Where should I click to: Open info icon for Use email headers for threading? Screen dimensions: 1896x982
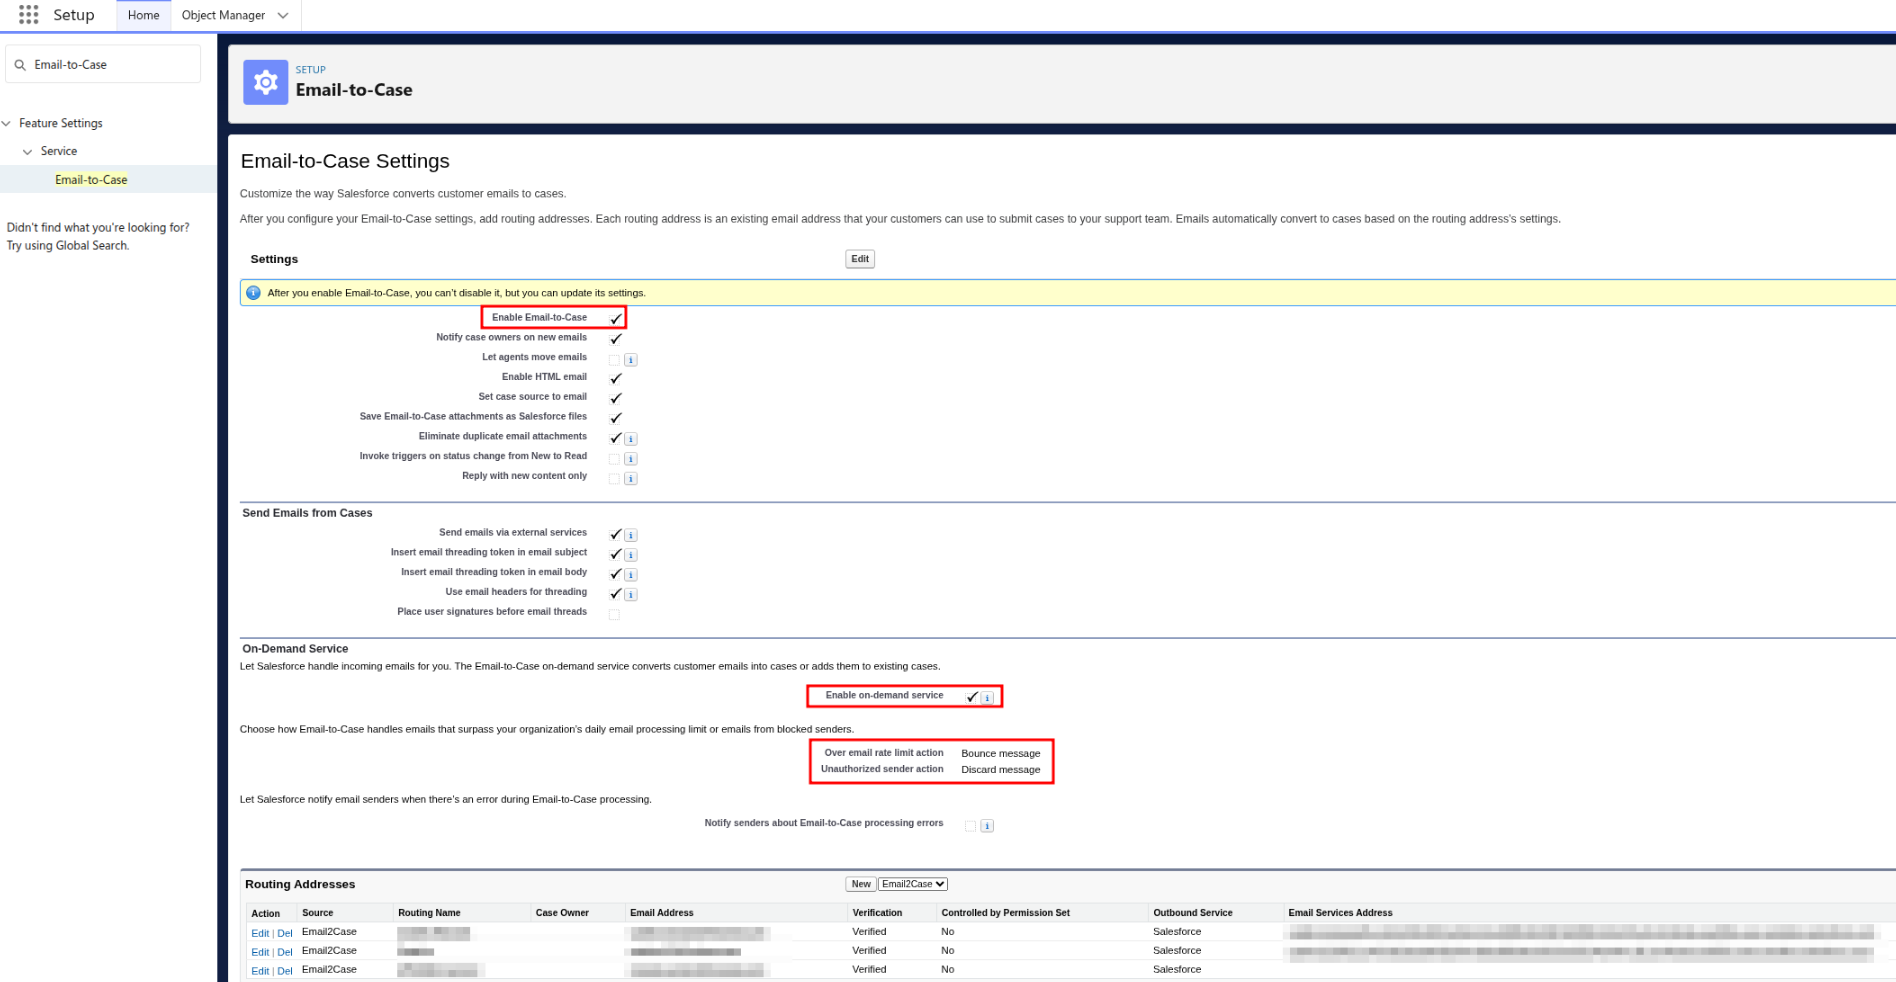(x=631, y=595)
